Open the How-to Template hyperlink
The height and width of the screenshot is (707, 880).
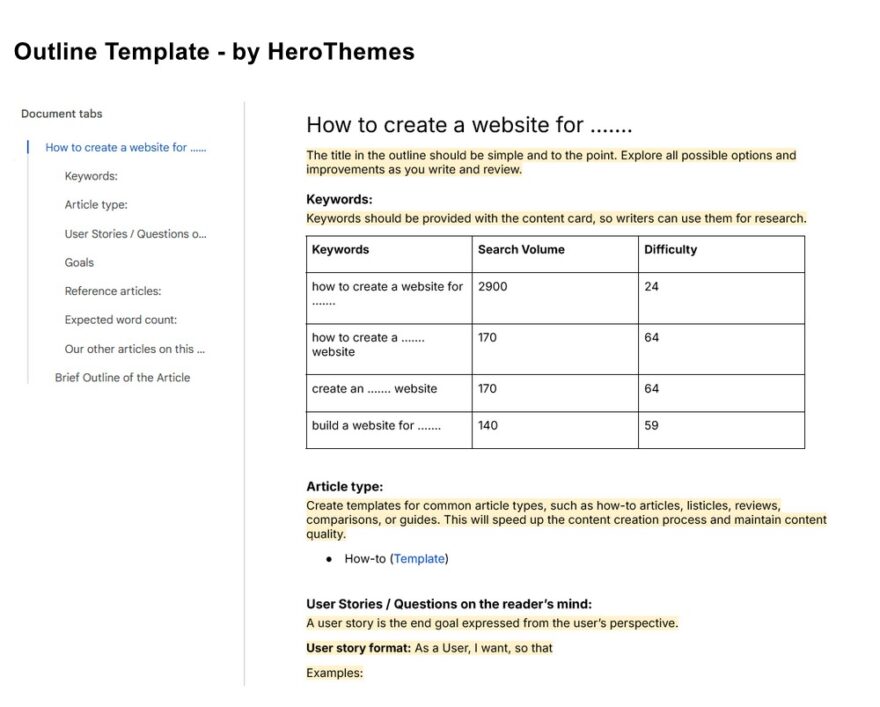[x=419, y=559]
